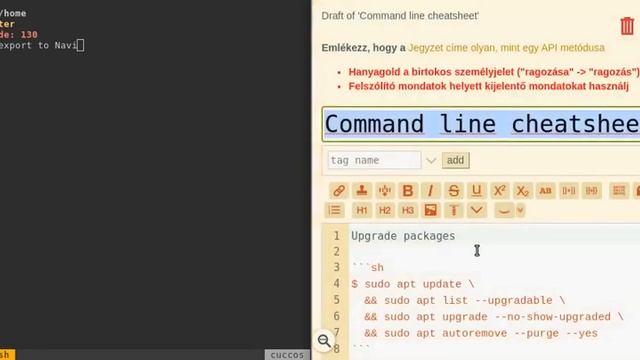Expand the tag name suggestions dropdown
Image resolution: width=640 pixels, height=360 pixels.
[431, 160]
